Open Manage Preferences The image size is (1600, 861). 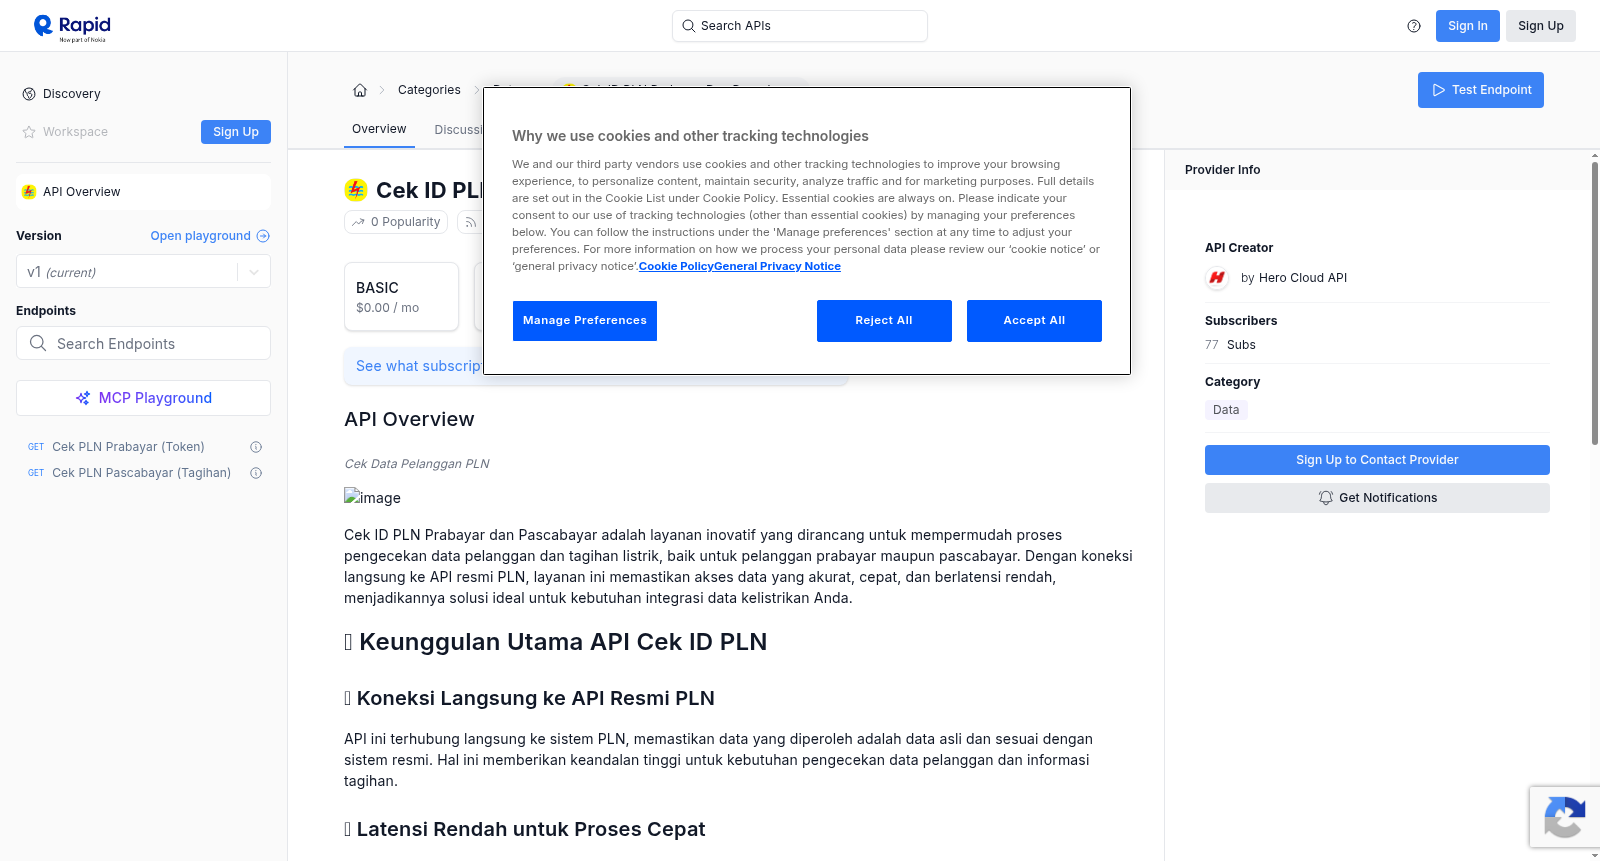[x=585, y=321]
